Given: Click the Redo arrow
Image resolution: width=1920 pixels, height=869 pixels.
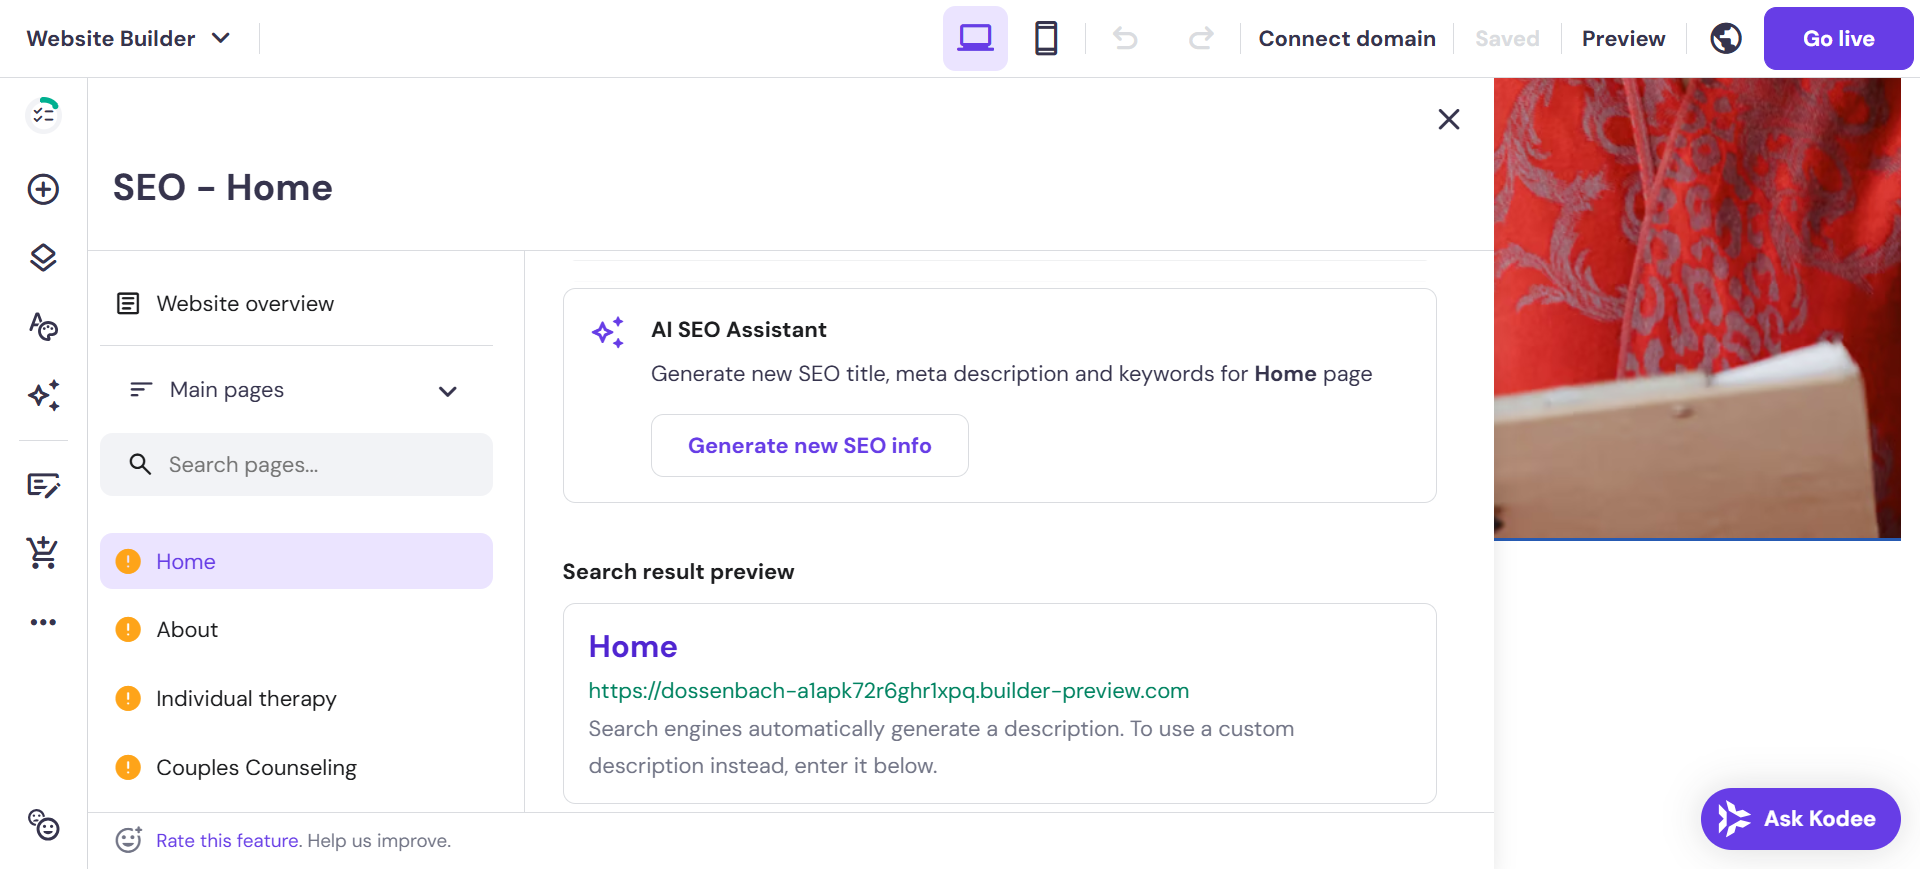Looking at the screenshot, I should (1201, 38).
